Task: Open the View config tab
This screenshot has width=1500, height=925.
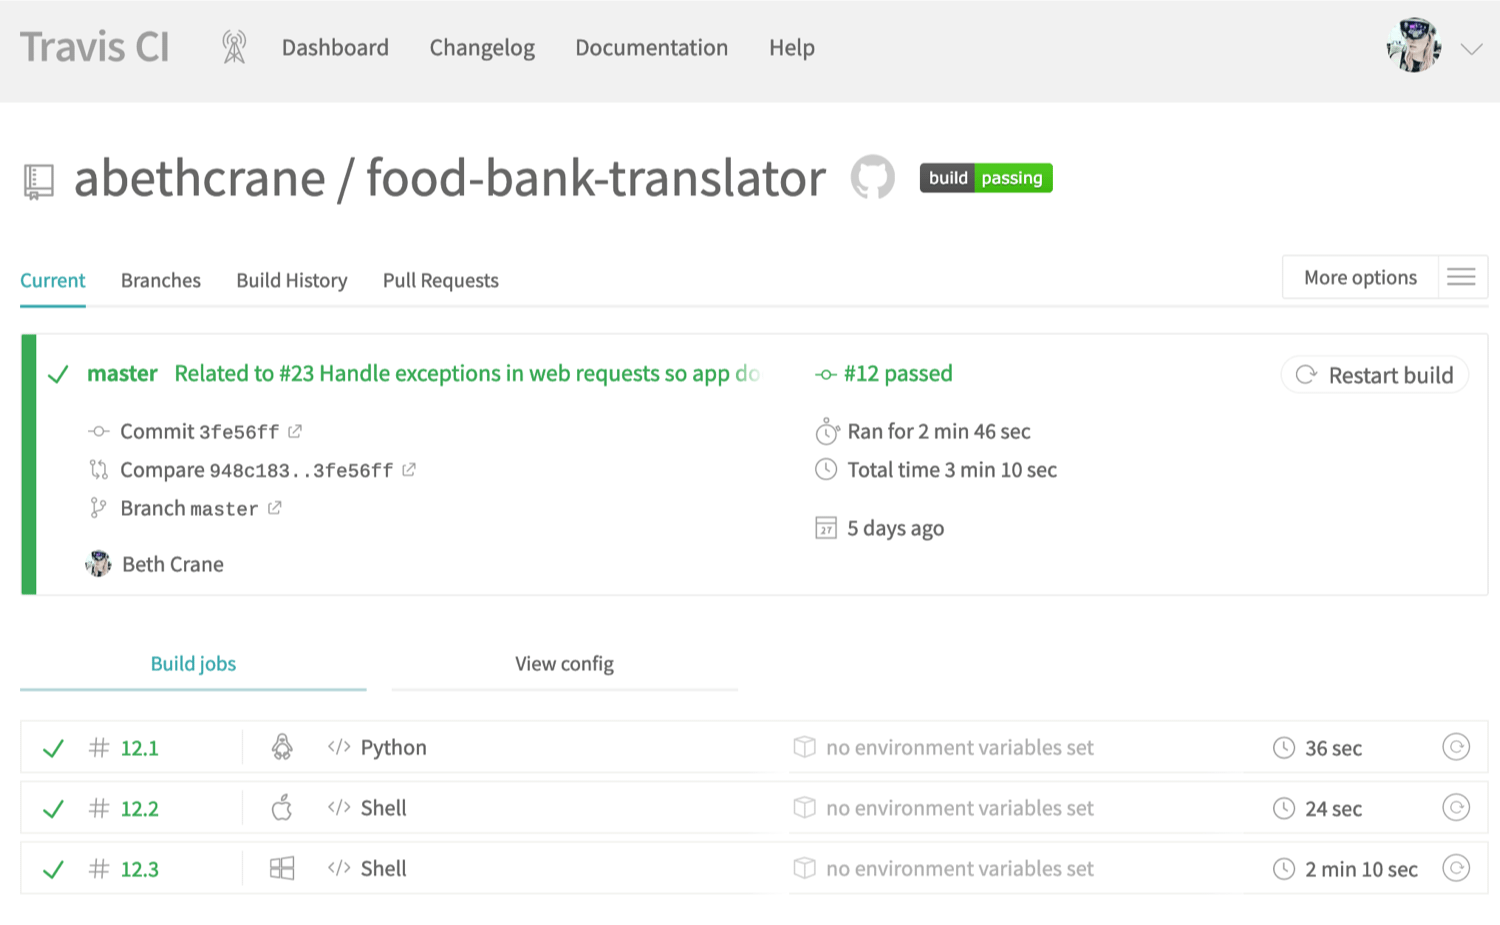Action: pos(564,663)
